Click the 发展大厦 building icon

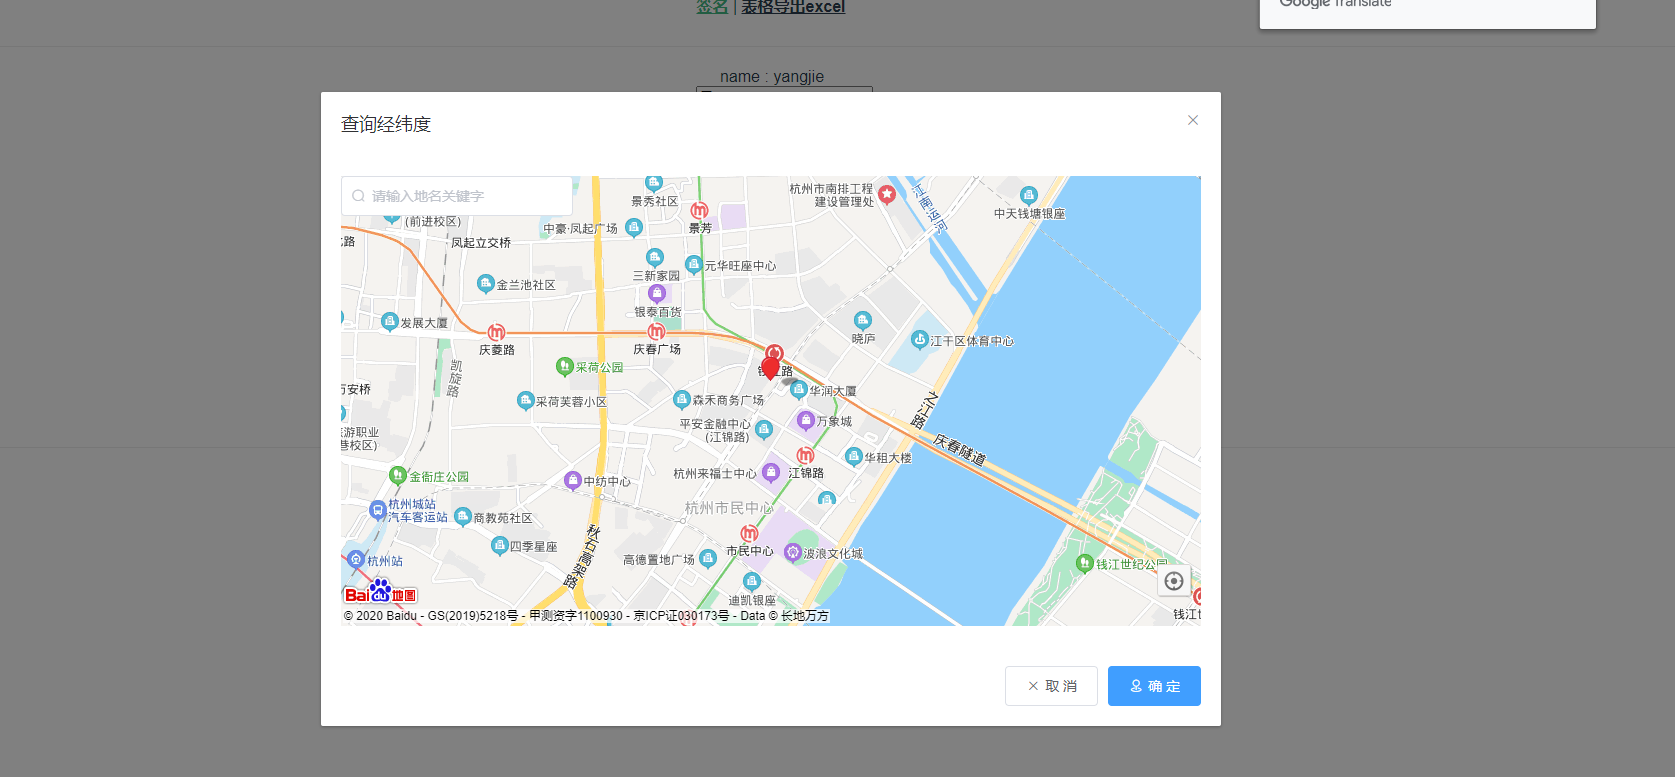click(390, 322)
